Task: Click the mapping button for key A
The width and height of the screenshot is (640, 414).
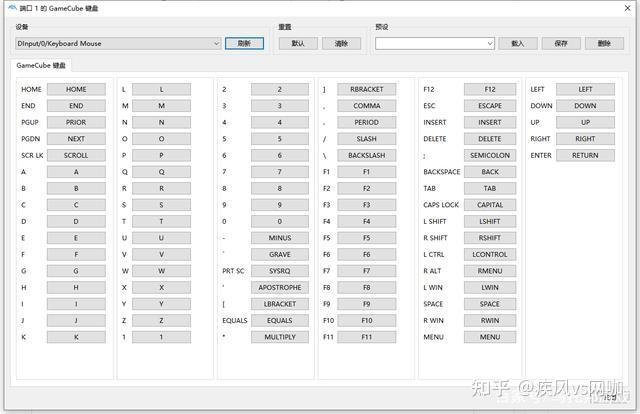Action: coord(76,172)
